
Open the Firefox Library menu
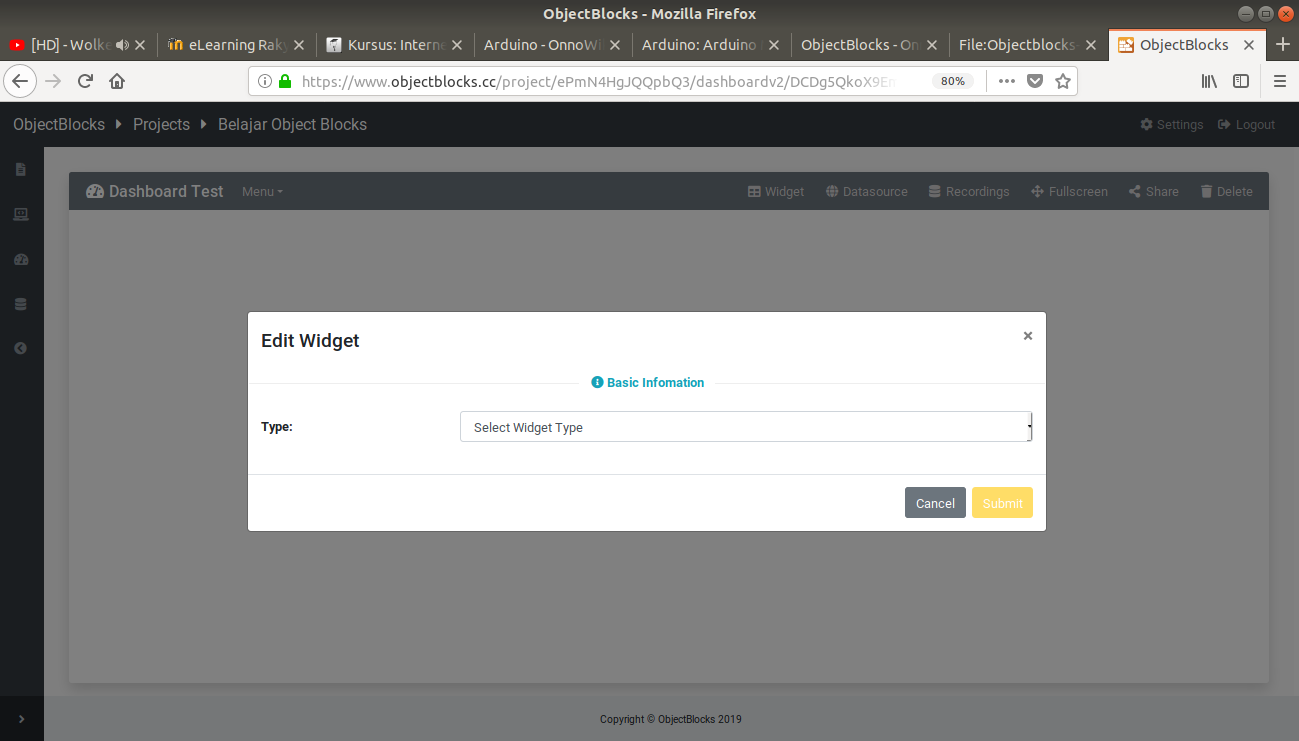[1210, 81]
